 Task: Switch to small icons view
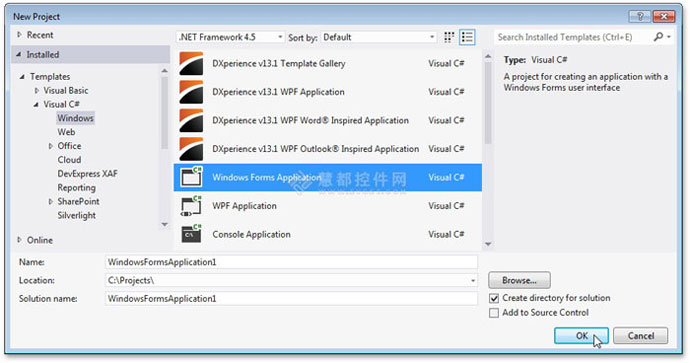tap(449, 37)
